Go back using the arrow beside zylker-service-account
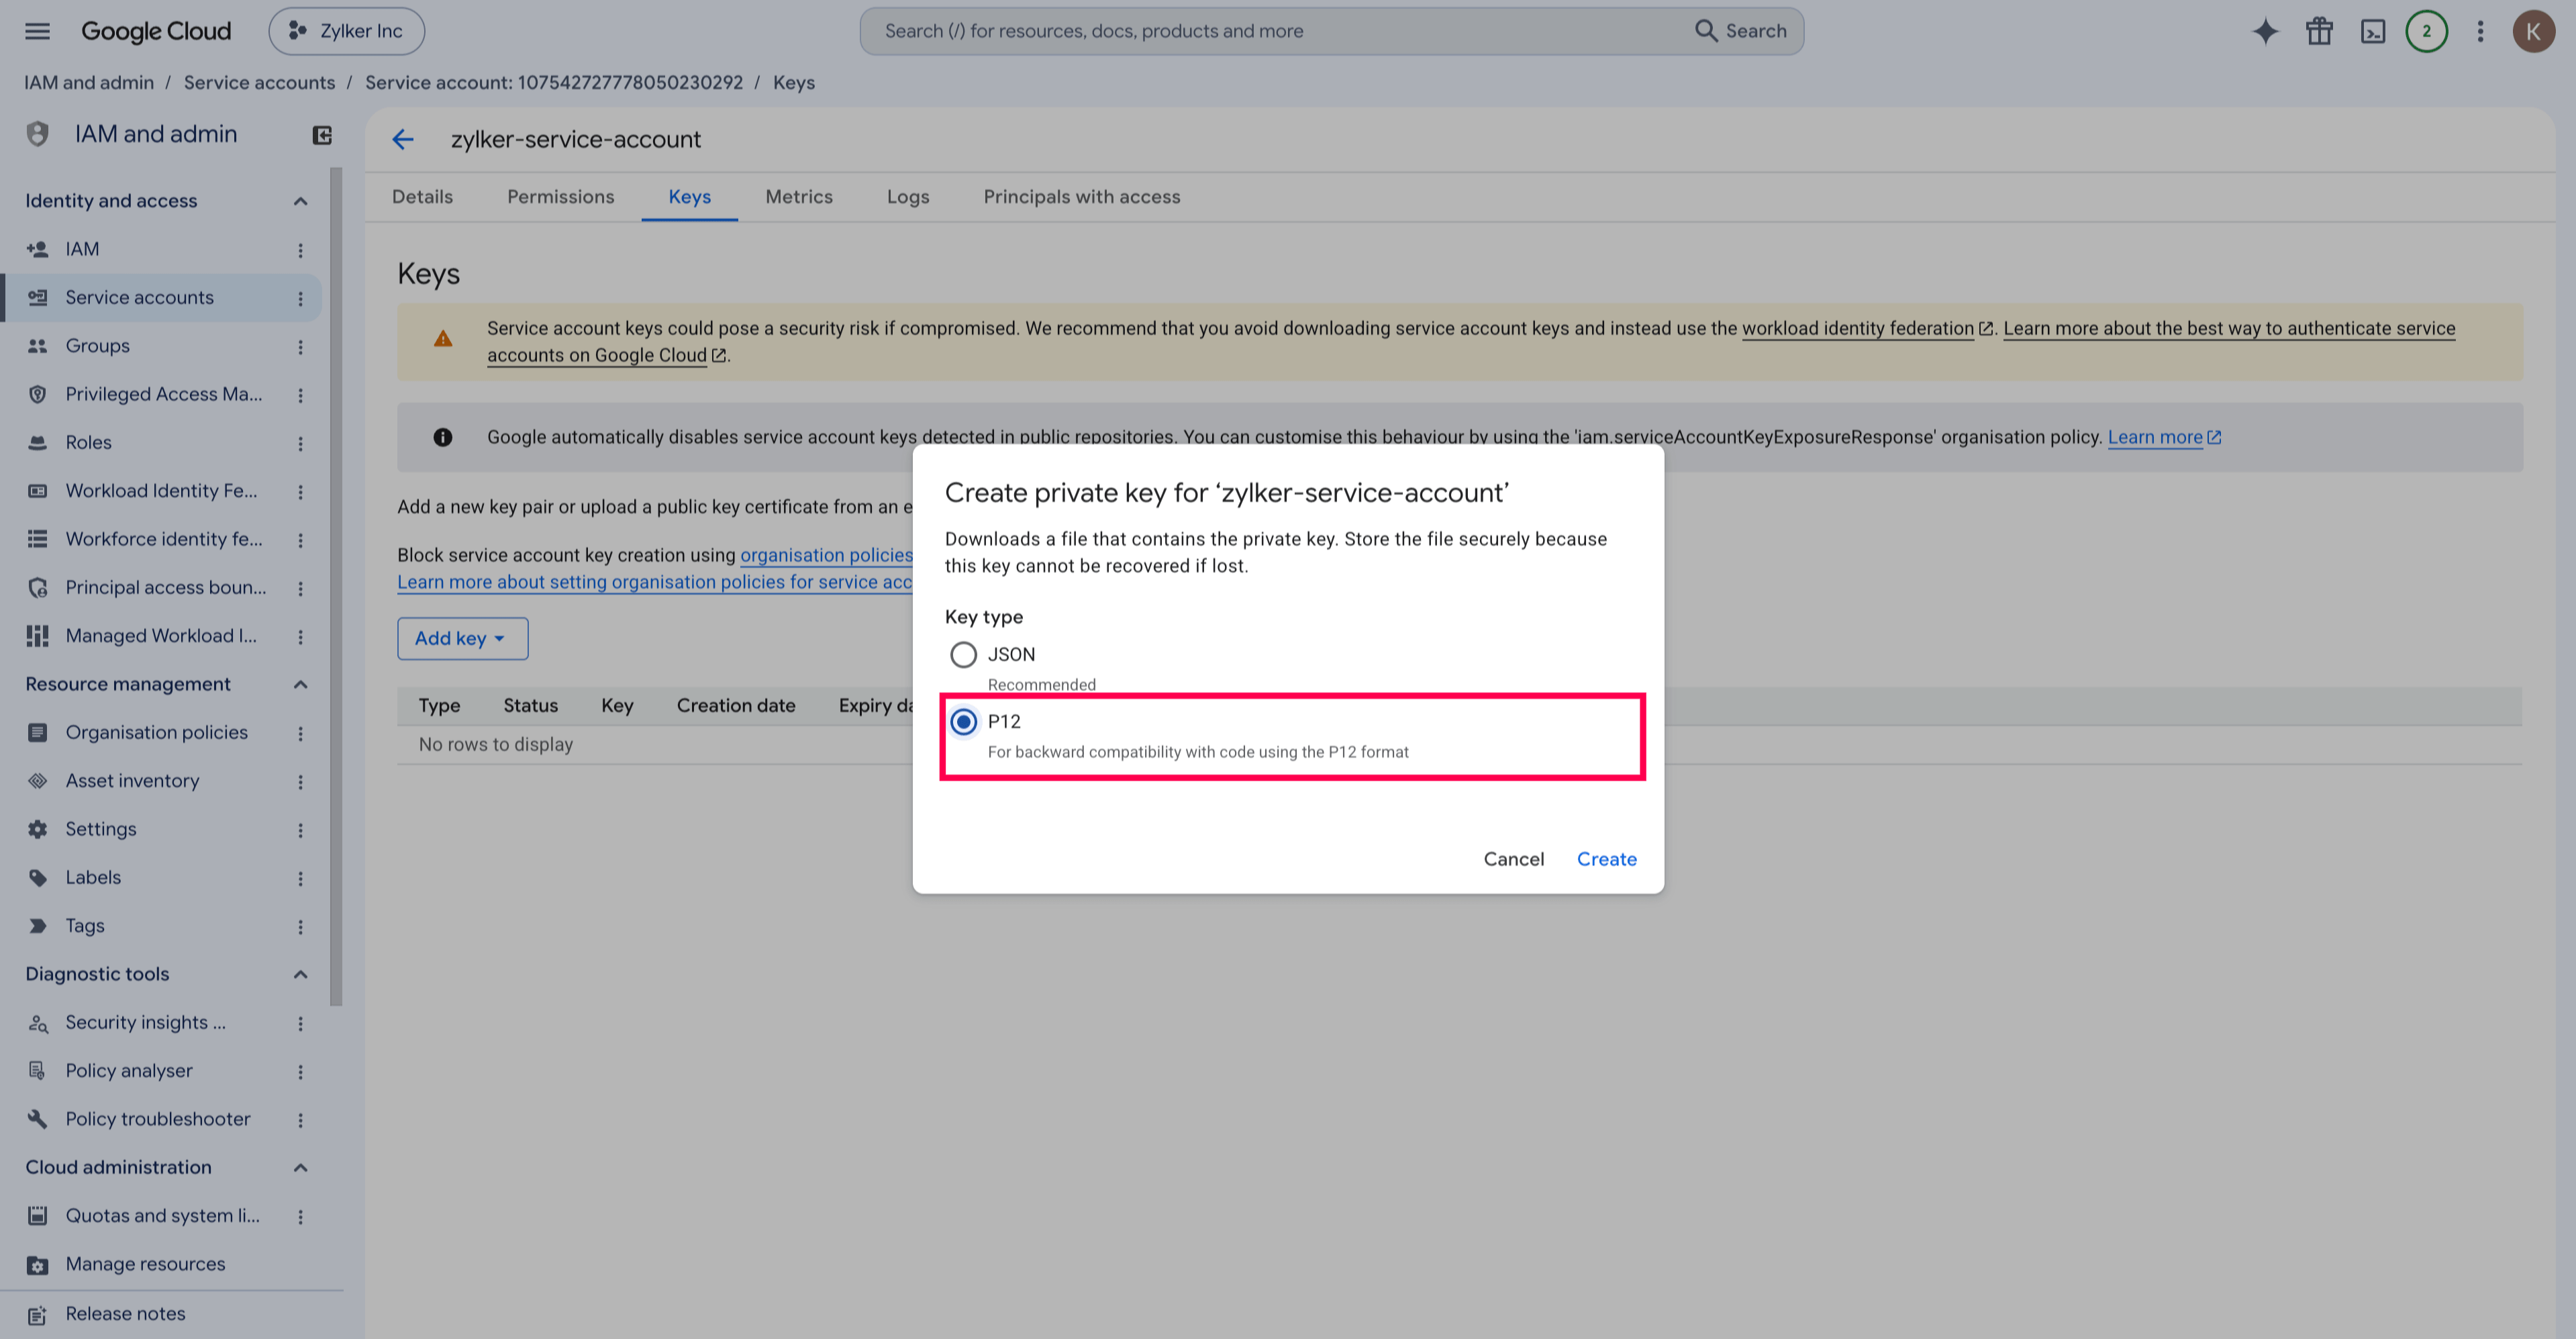 (403, 139)
